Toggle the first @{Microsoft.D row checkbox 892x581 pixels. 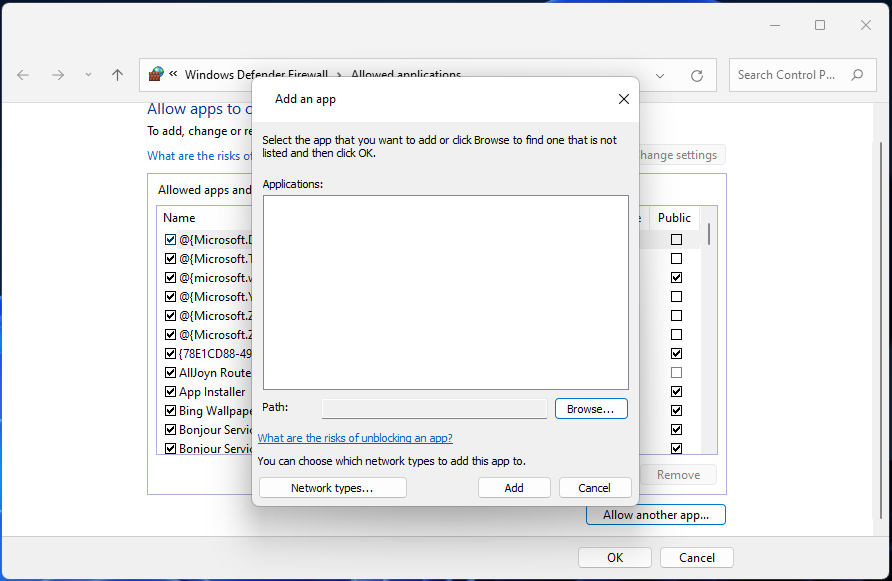pos(170,240)
